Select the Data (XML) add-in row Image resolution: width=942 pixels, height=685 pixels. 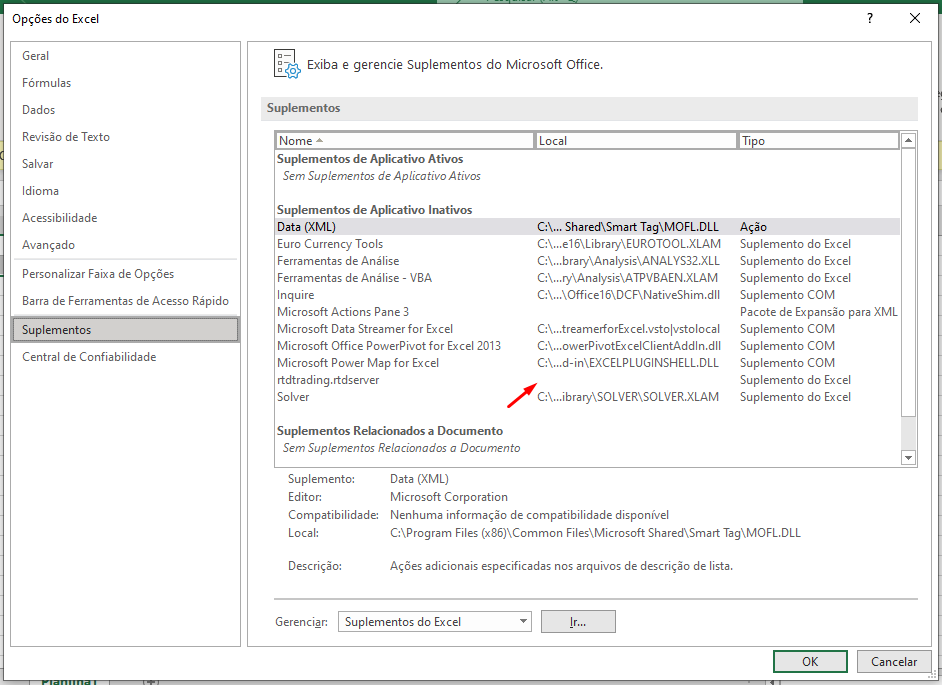[x=588, y=227]
